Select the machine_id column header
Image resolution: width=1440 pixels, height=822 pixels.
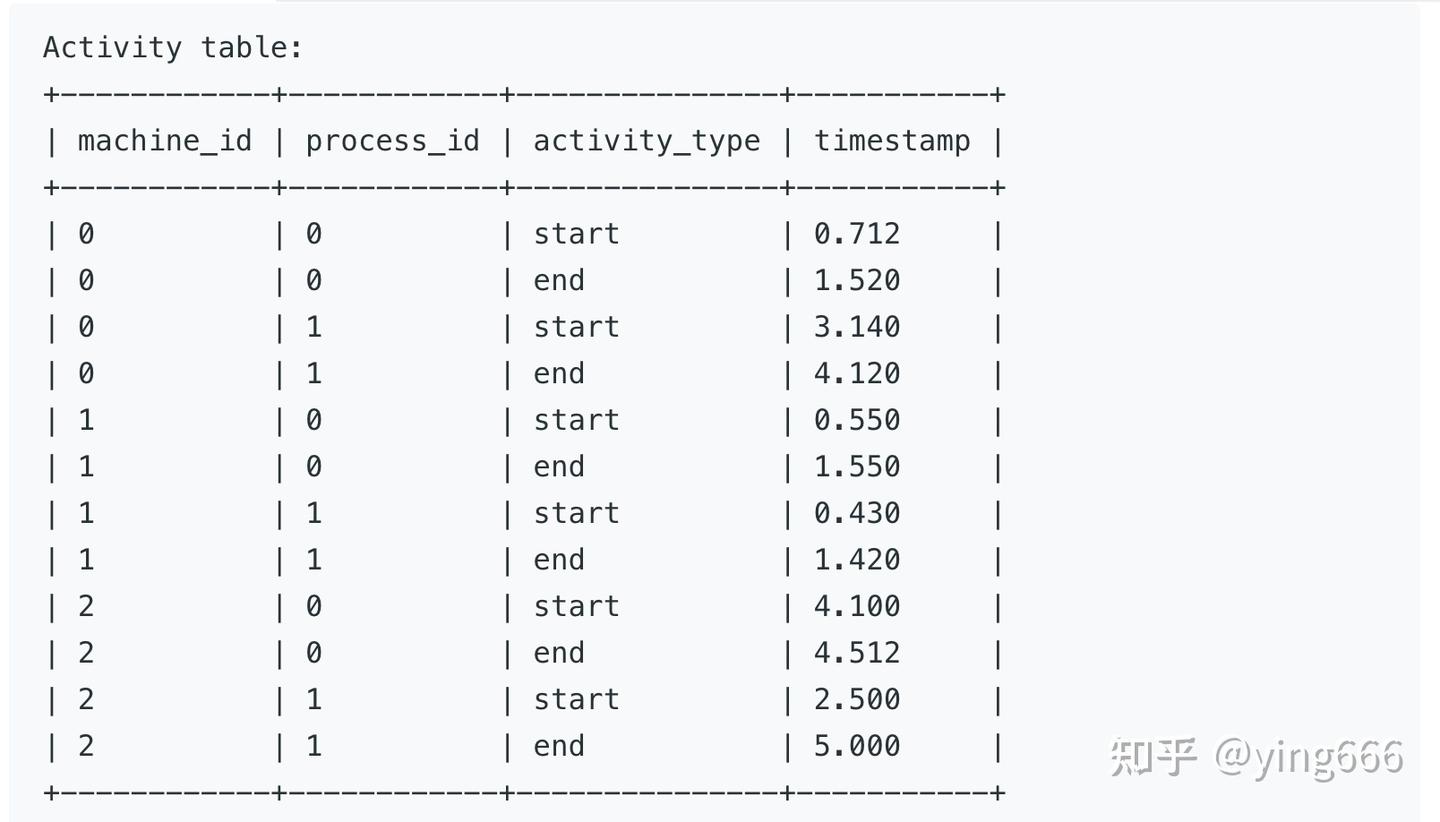(164, 141)
